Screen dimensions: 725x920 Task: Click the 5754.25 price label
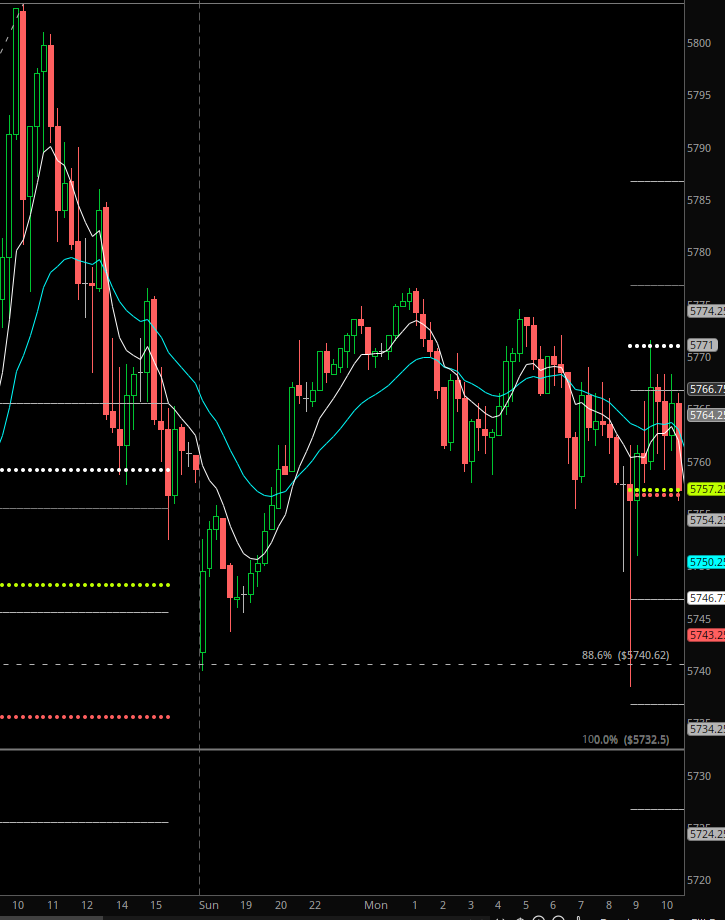pos(706,520)
